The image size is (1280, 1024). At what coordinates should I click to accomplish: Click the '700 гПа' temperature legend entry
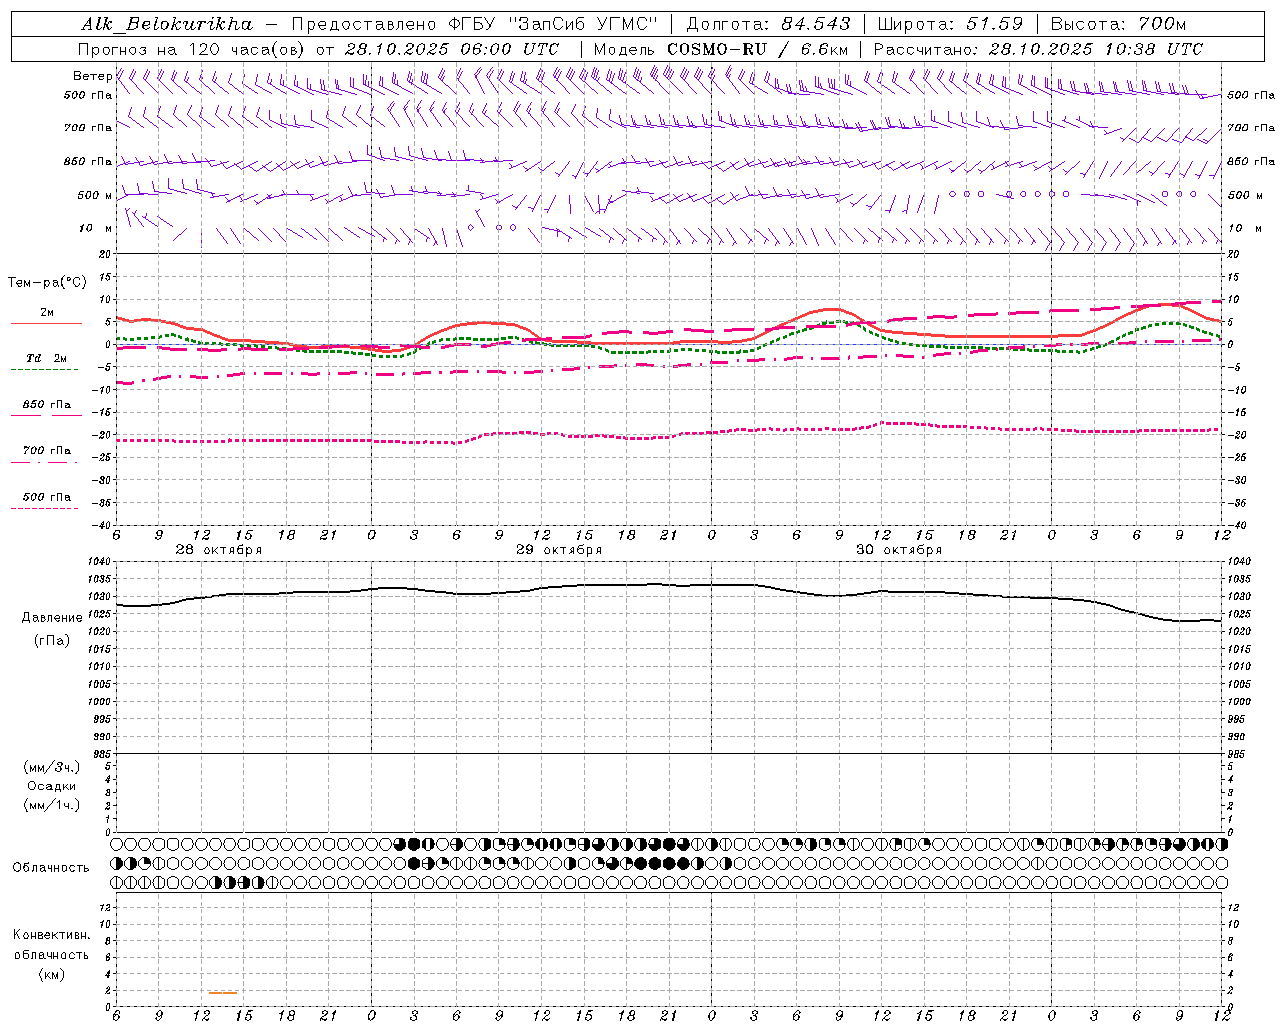[x=47, y=451]
